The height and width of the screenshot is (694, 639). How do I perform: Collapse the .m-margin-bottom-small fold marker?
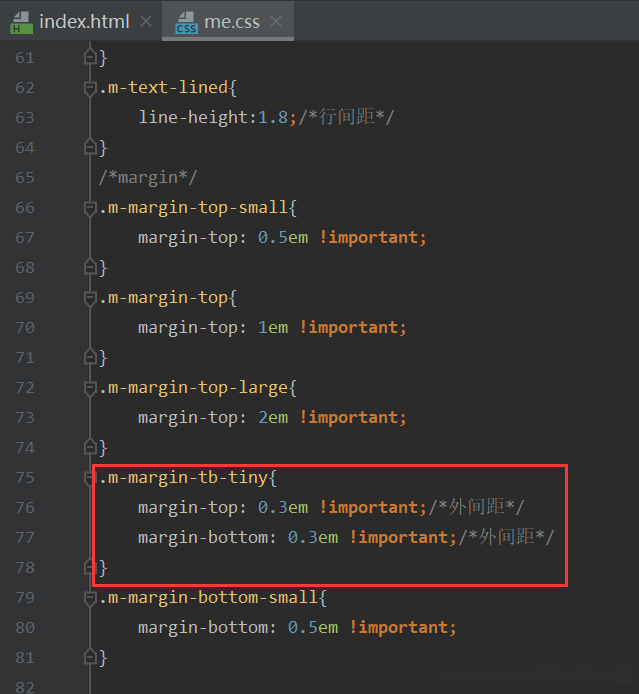[90, 598]
